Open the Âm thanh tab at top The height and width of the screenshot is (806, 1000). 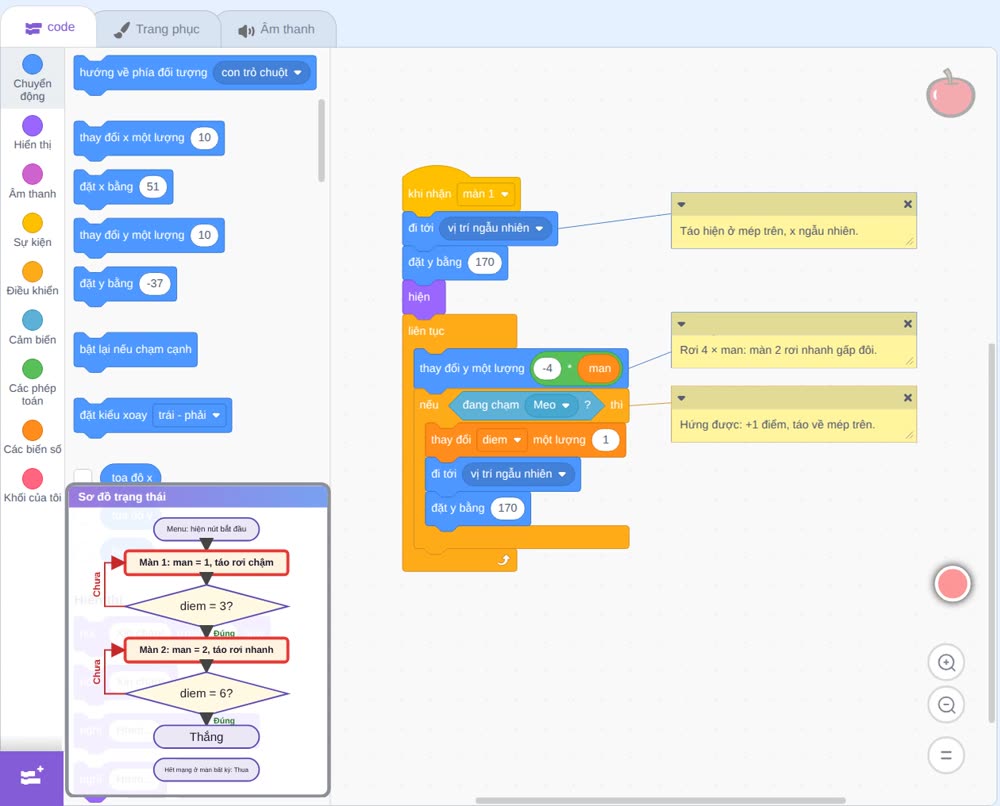(x=277, y=29)
